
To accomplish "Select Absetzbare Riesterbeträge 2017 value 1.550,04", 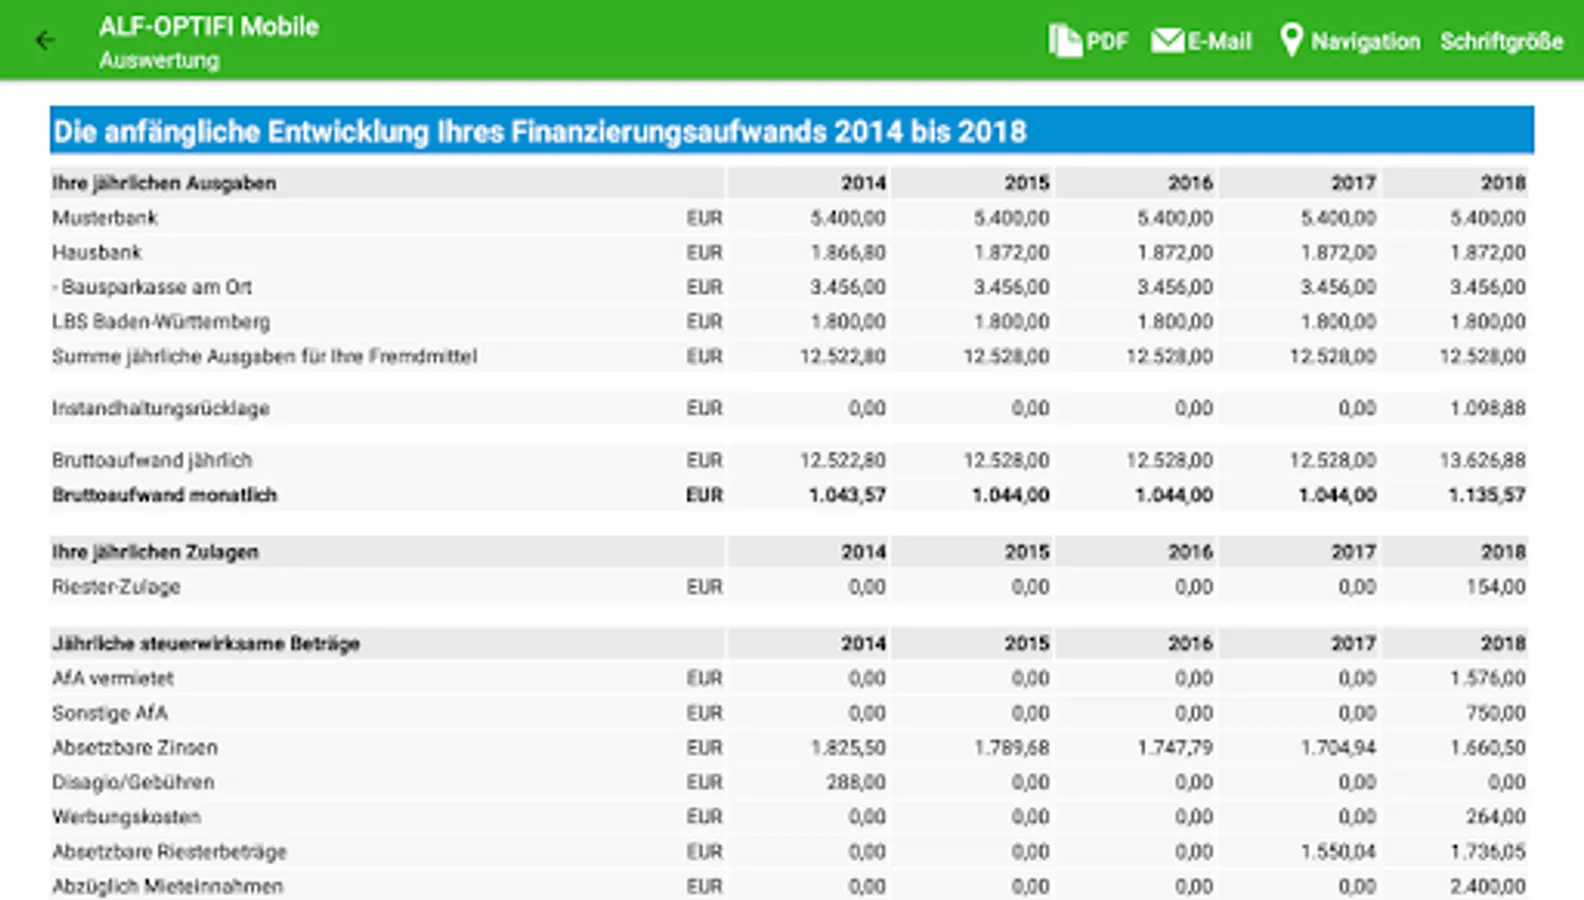I will (x=1339, y=852).
